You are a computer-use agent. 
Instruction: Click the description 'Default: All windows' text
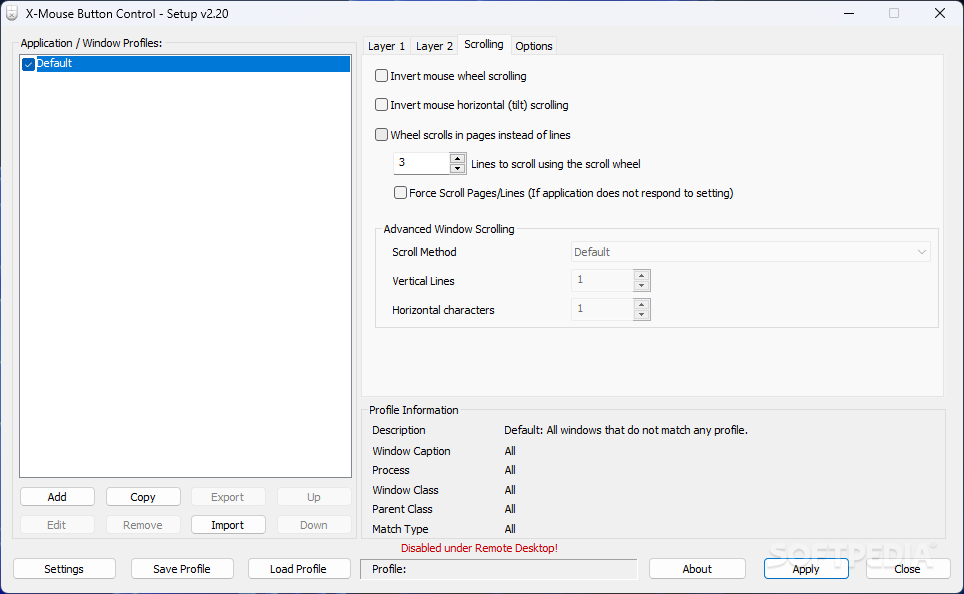coord(626,430)
